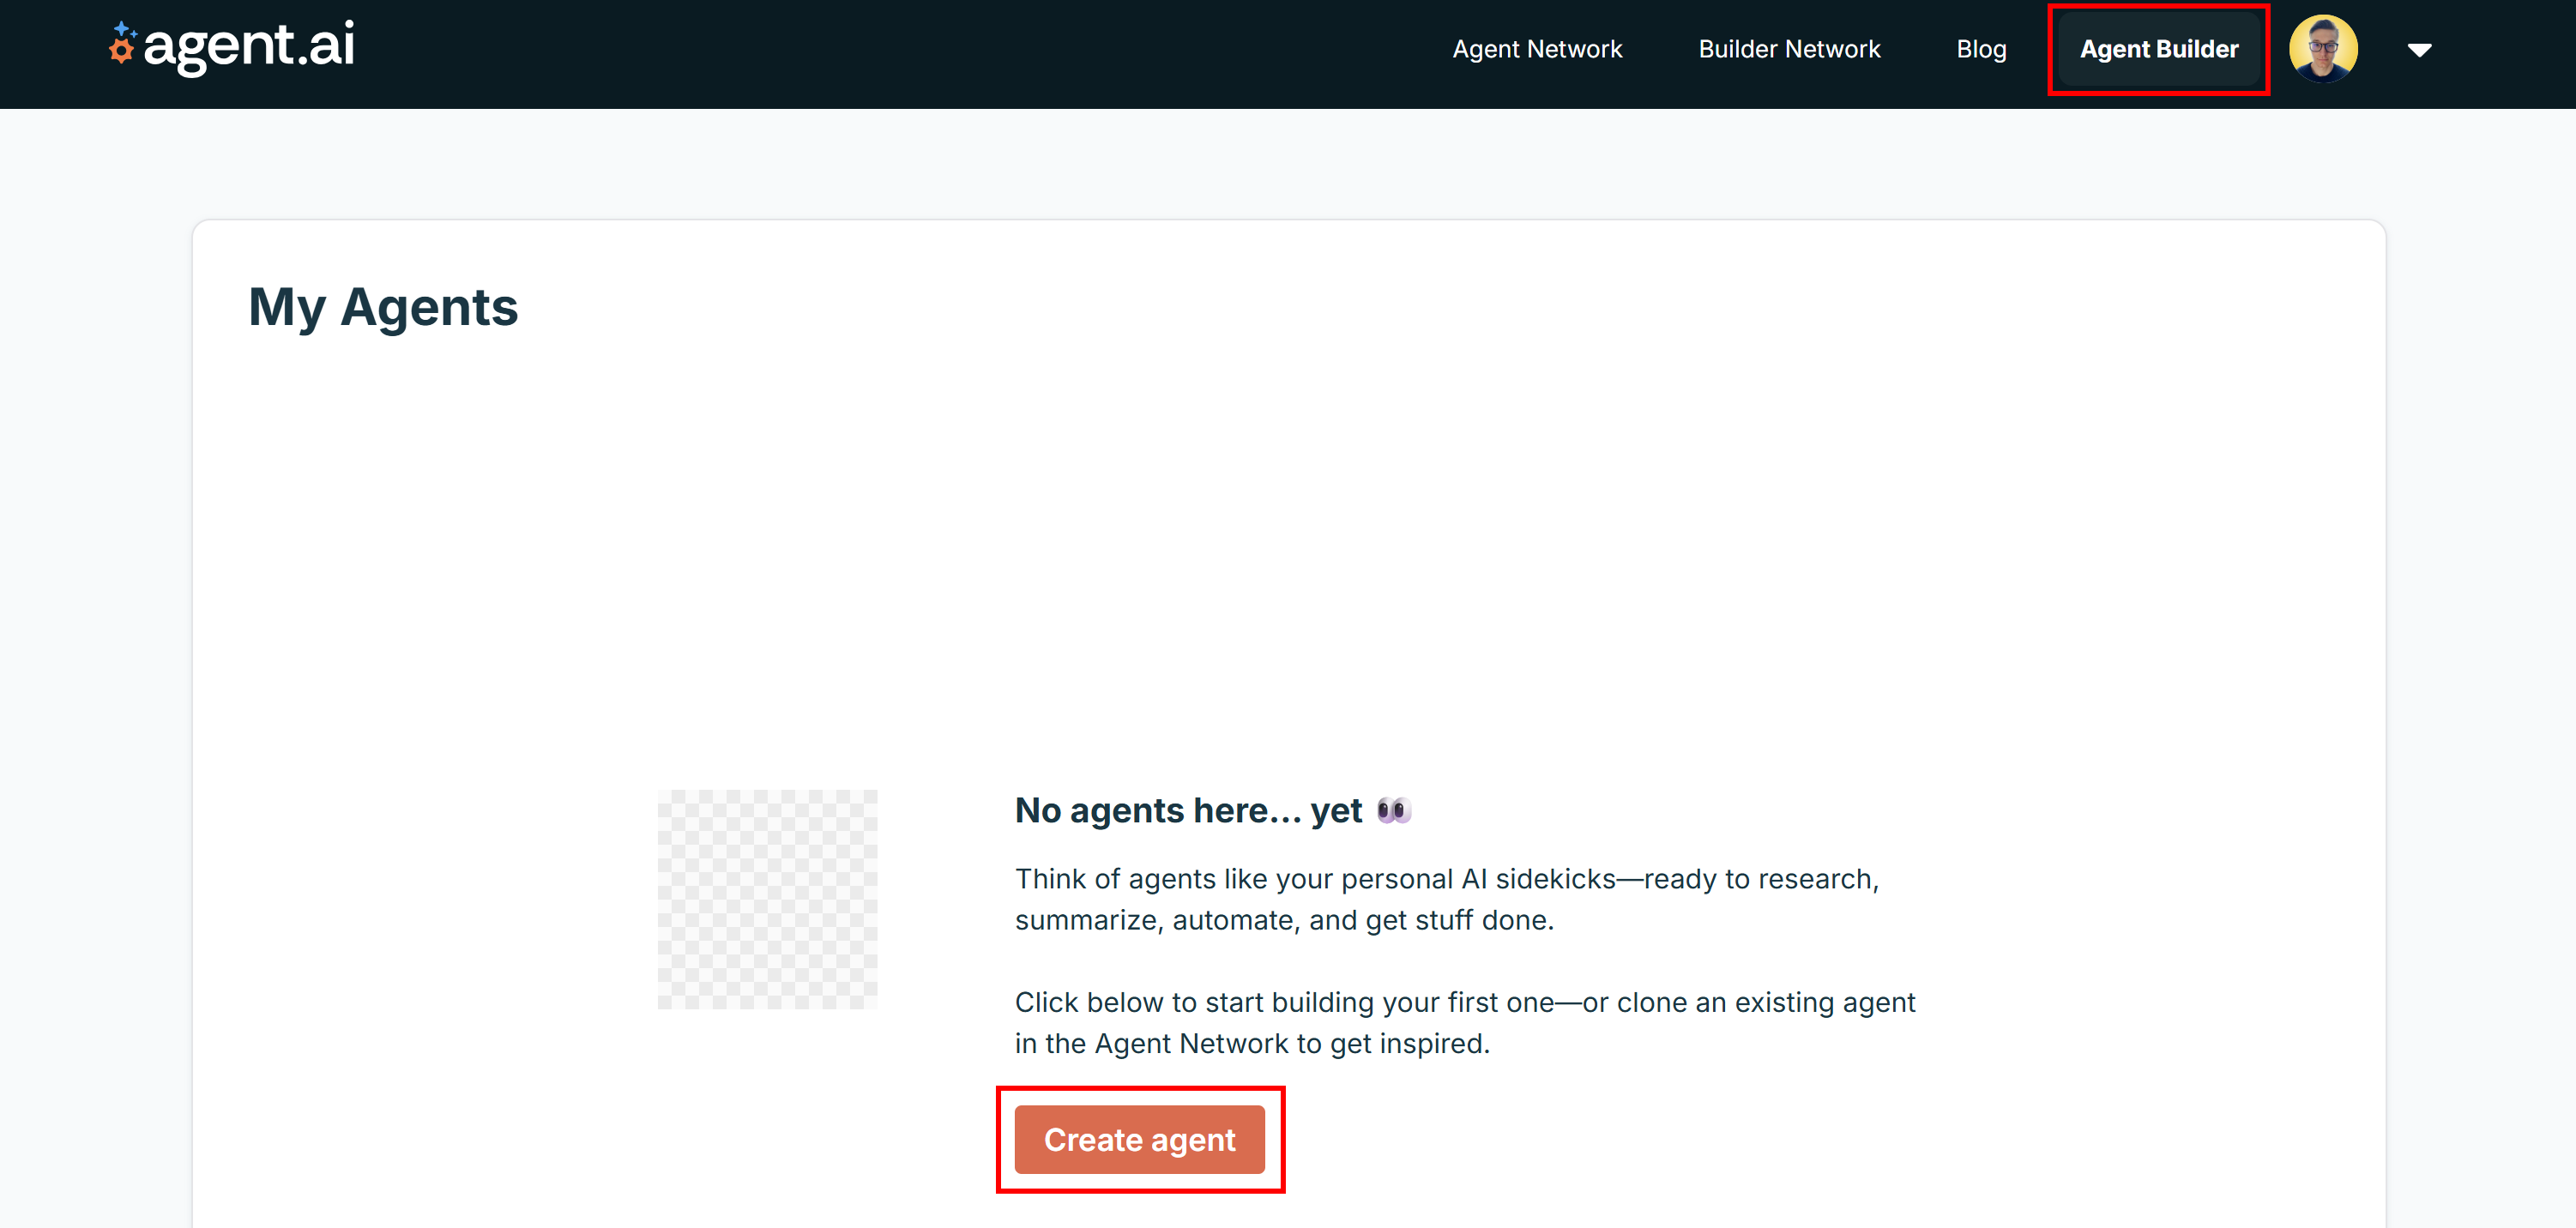Switch to the Agent Network section
The image size is (2576, 1228).
coord(1537,48)
